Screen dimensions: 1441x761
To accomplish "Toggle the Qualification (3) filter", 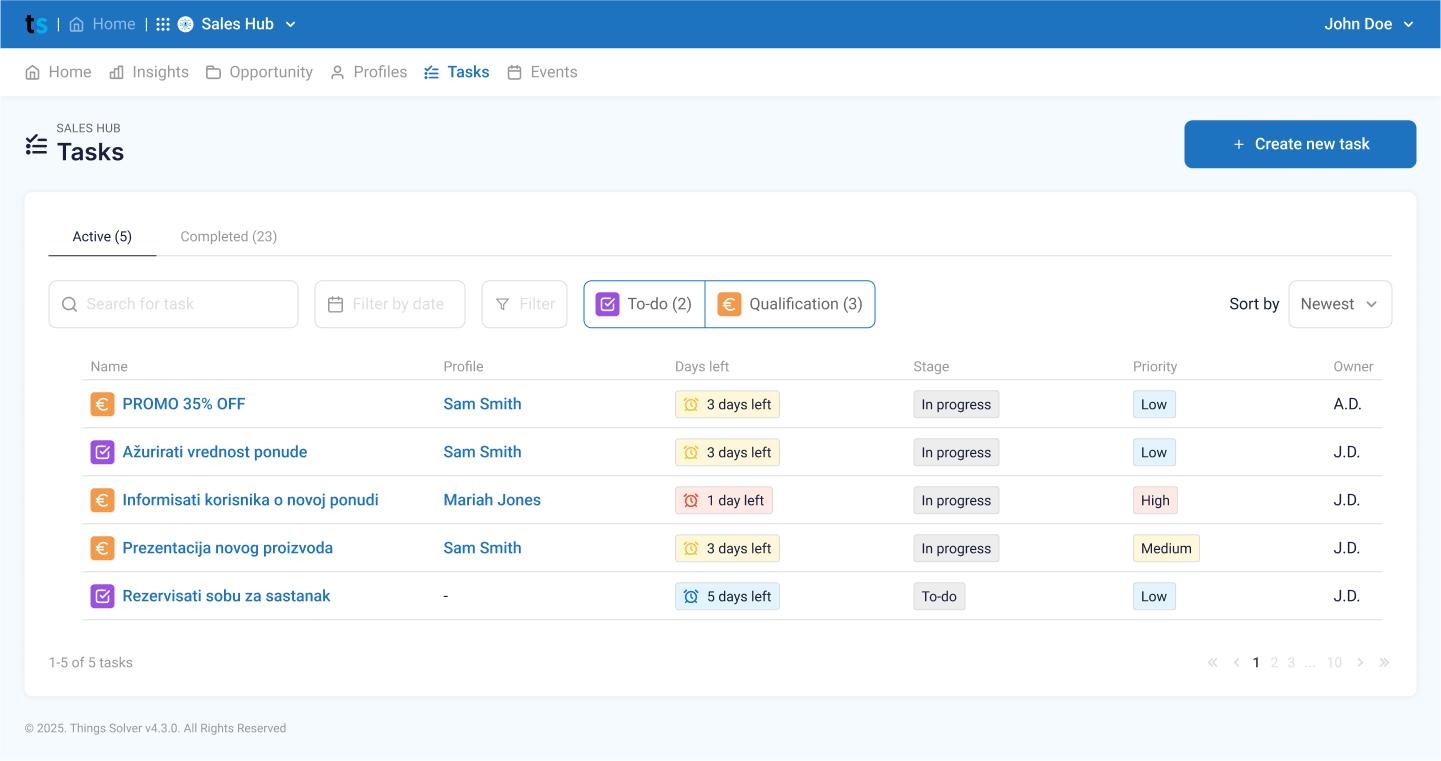I will tap(790, 304).
